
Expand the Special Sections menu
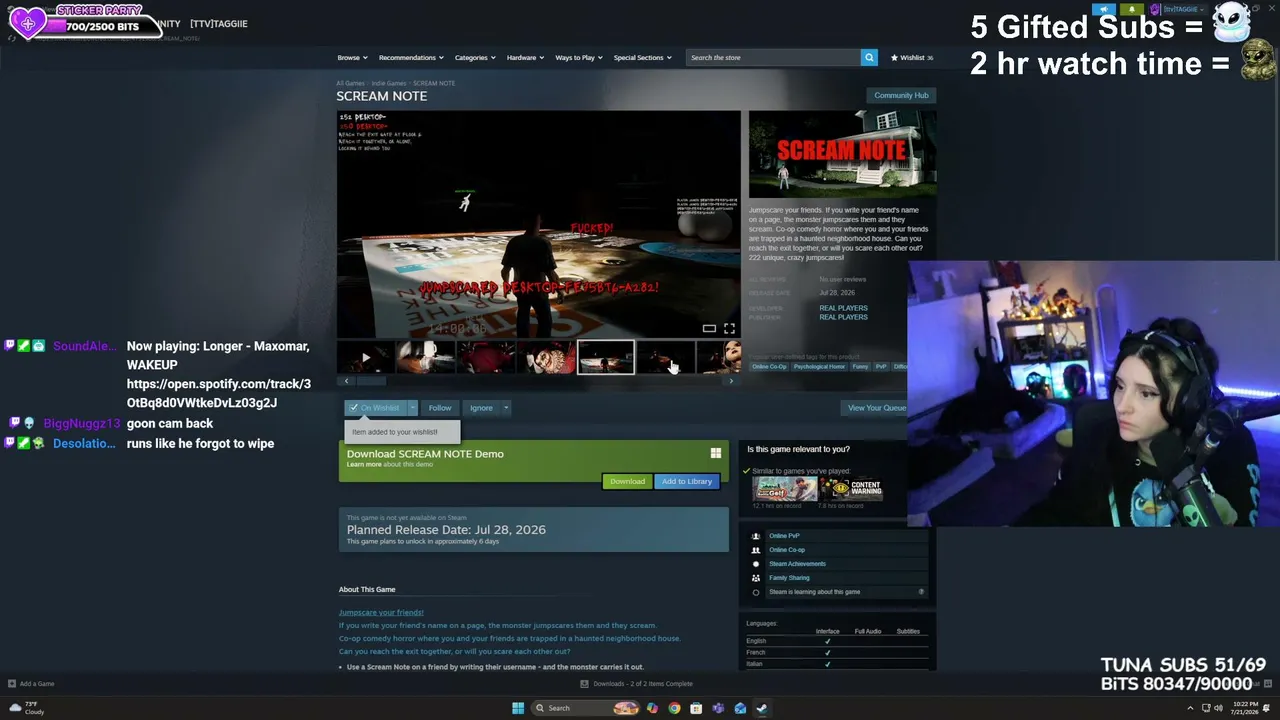point(642,58)
